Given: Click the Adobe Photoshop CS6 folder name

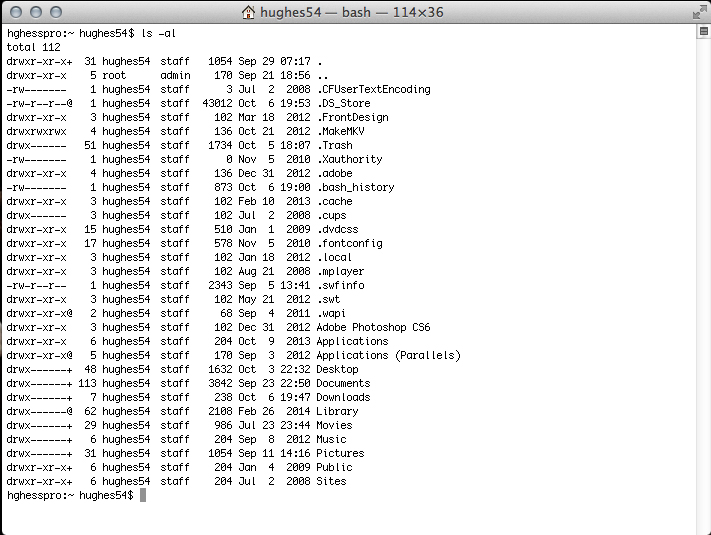Looking at the screenshot, I should point(373,327).
